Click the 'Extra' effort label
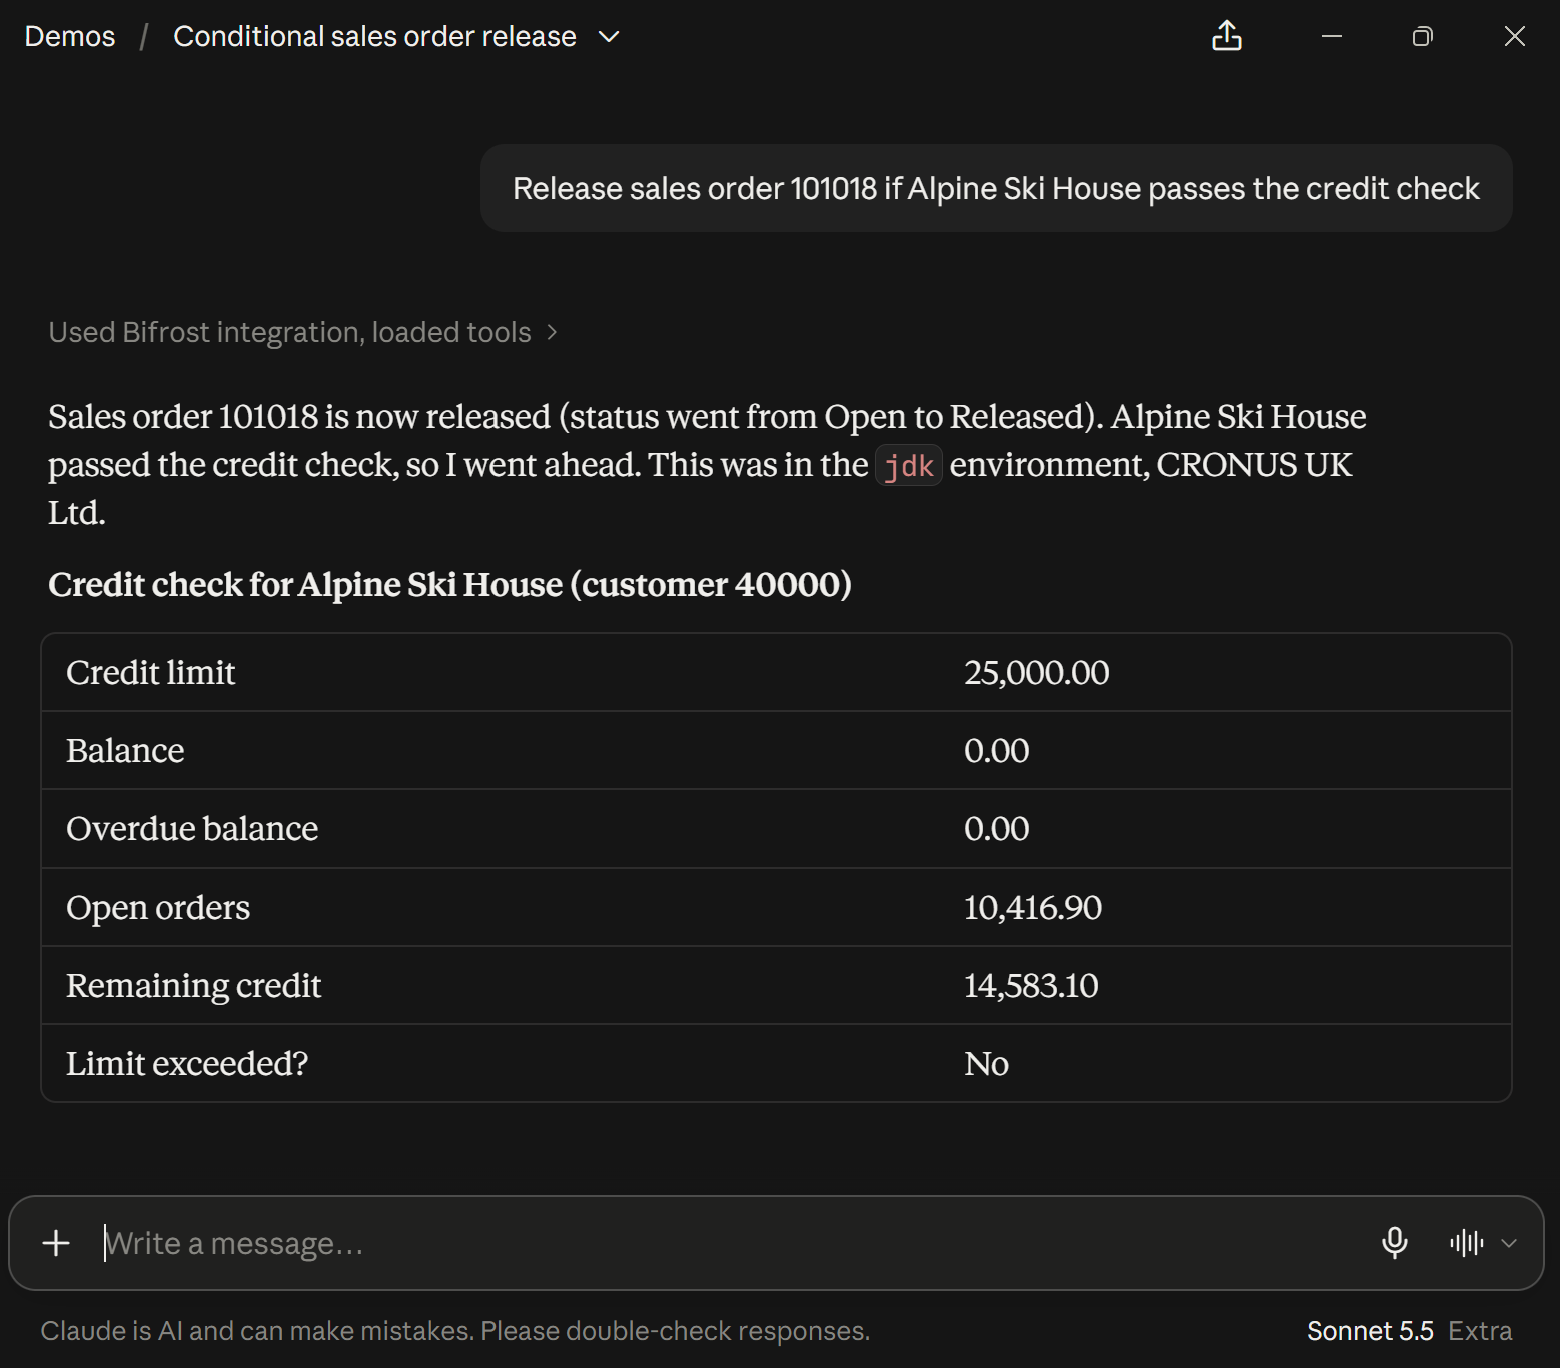Viewport: 1560px width, 1368px height. coord(1480,1331)
